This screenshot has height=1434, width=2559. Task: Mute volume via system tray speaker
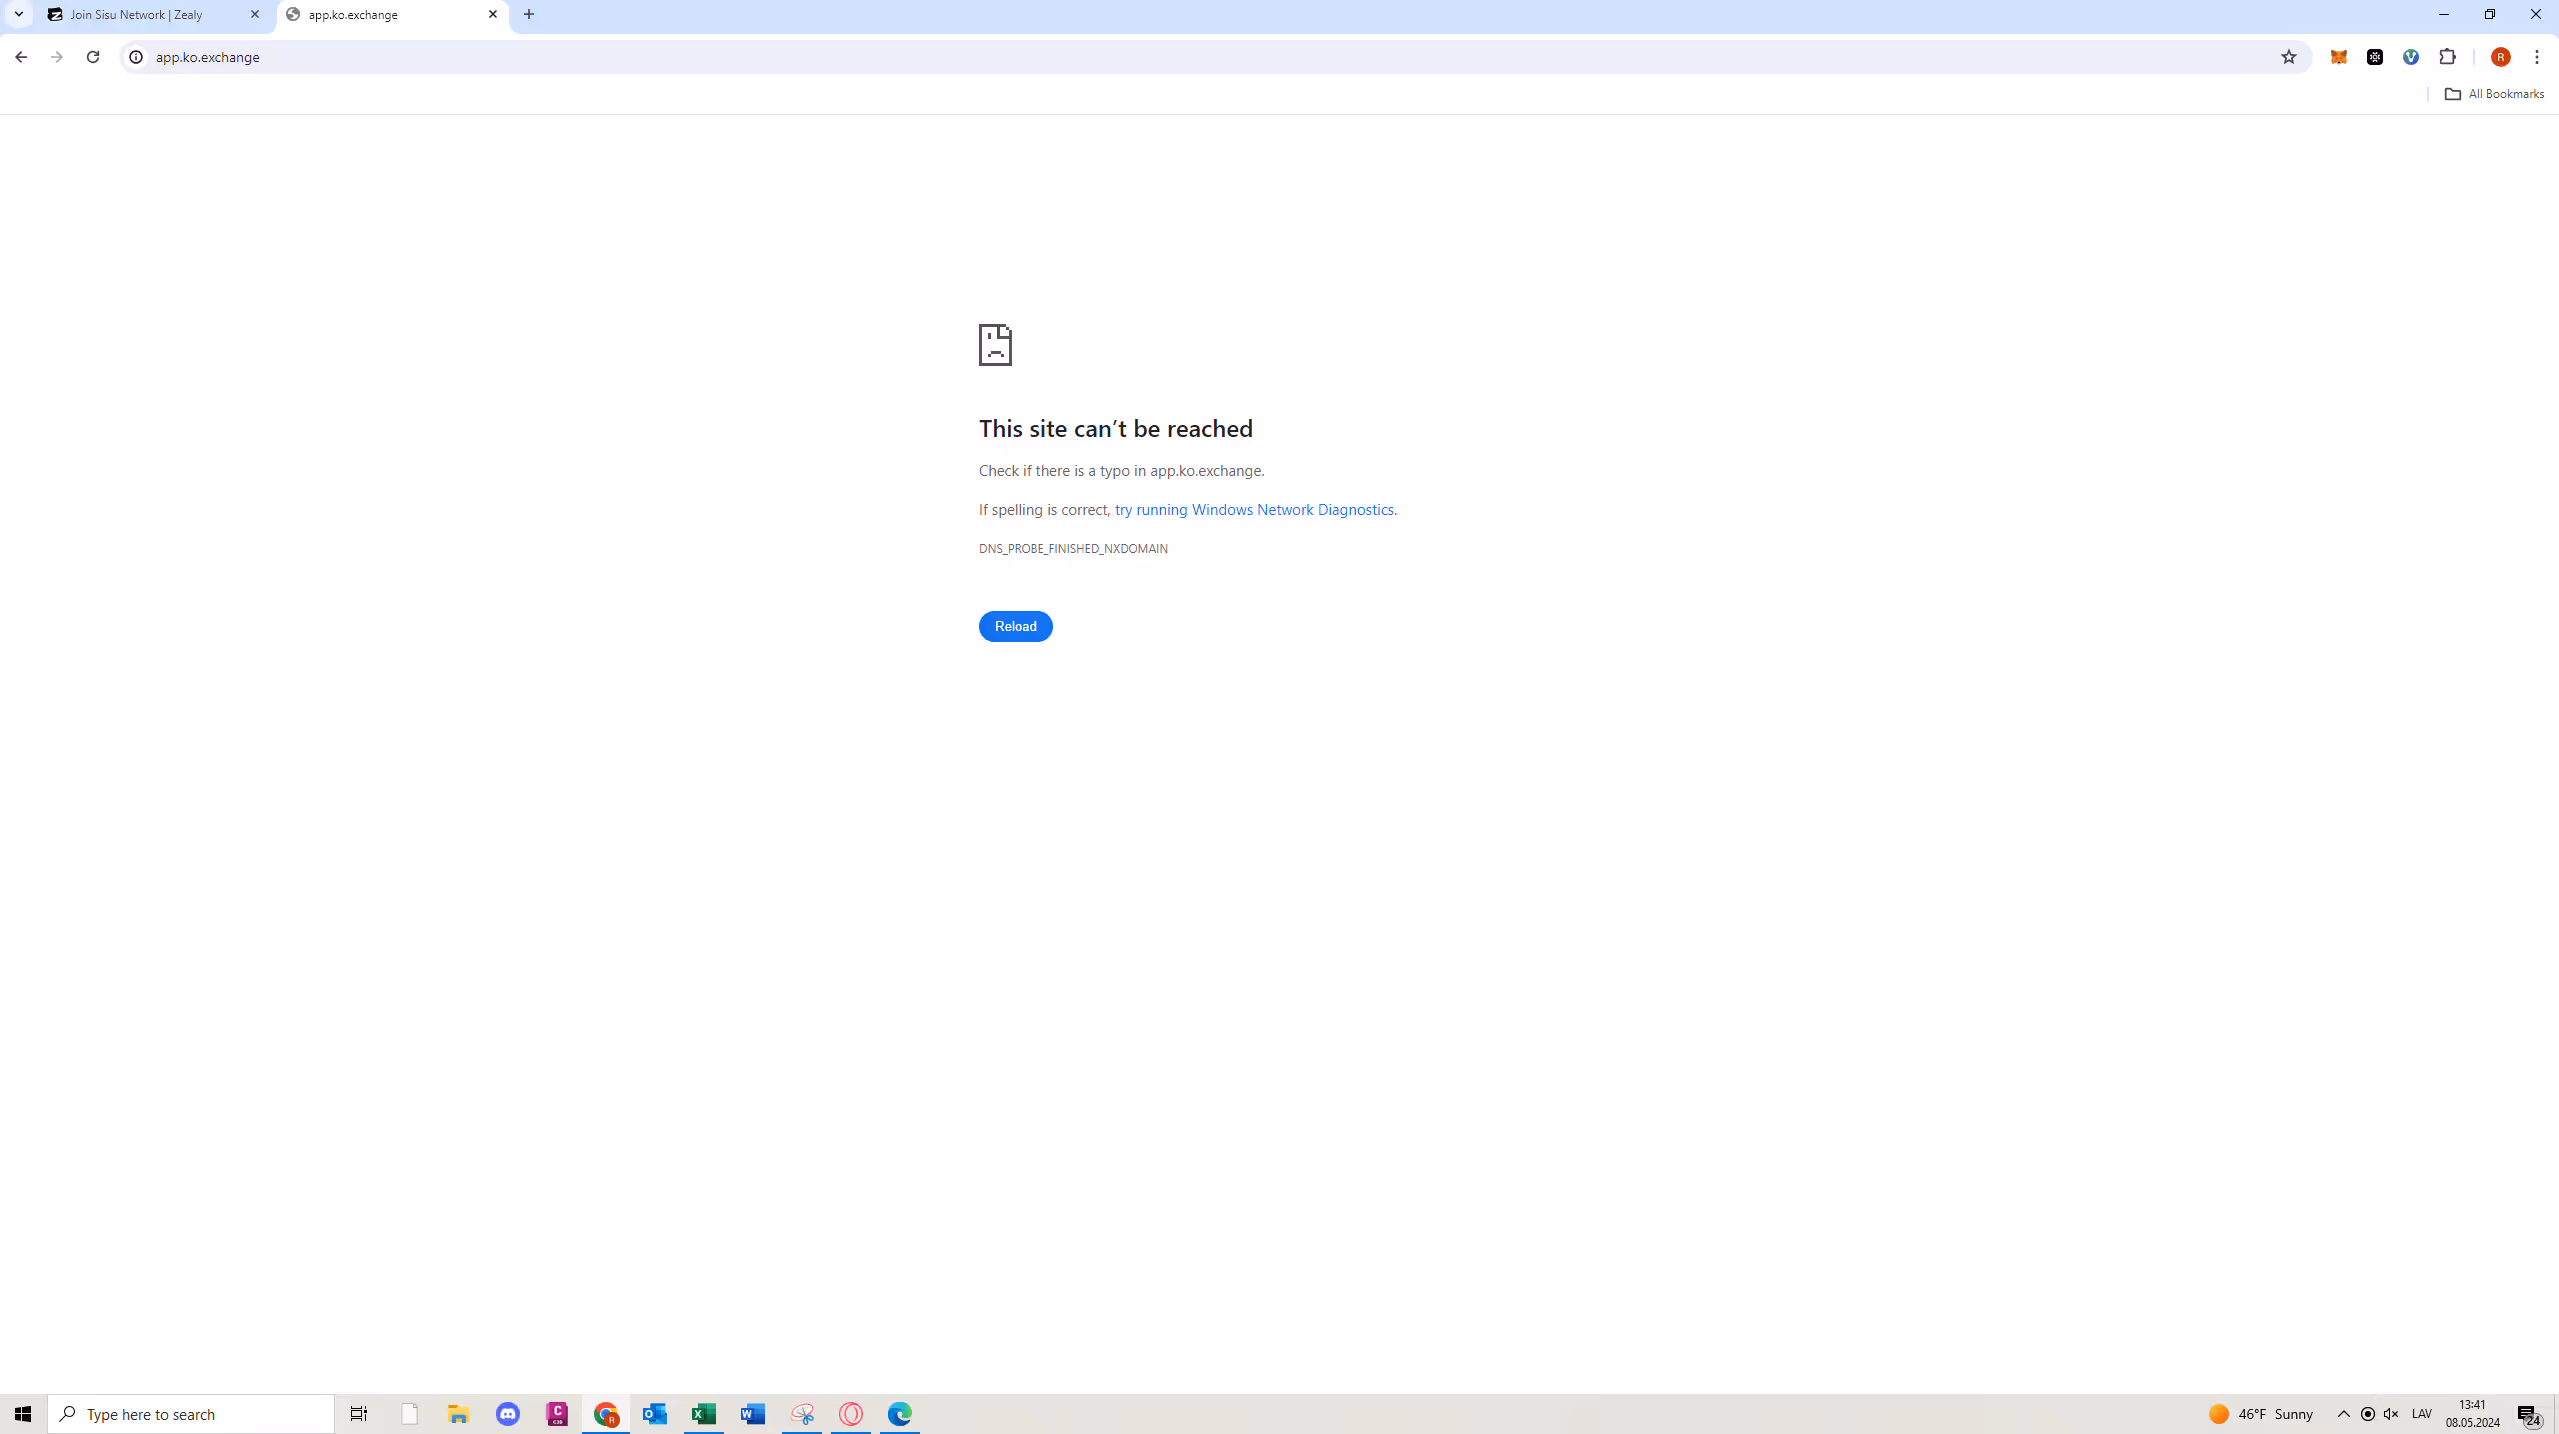pyautogui.click(x=2391, y=1413)
